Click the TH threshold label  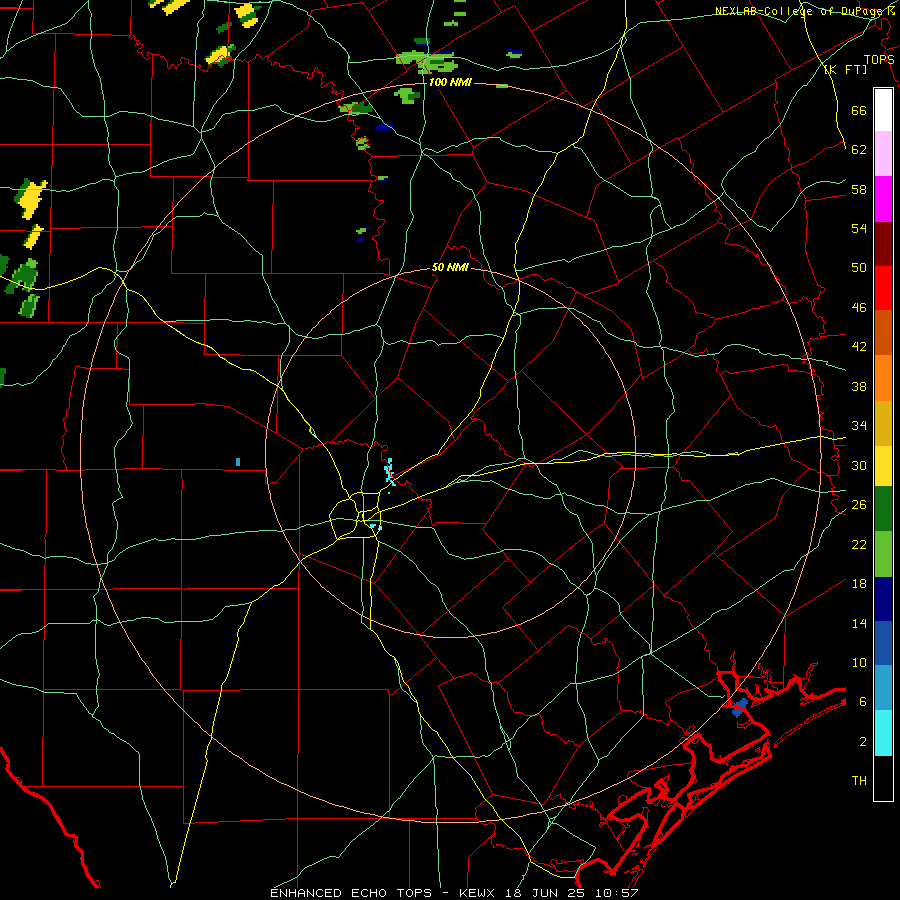859,781
